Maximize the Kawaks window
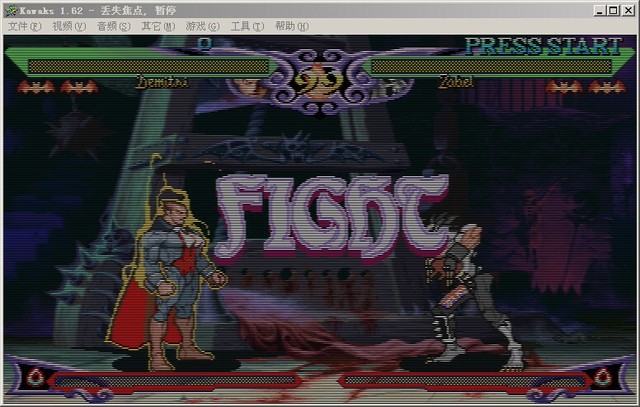 613,11
